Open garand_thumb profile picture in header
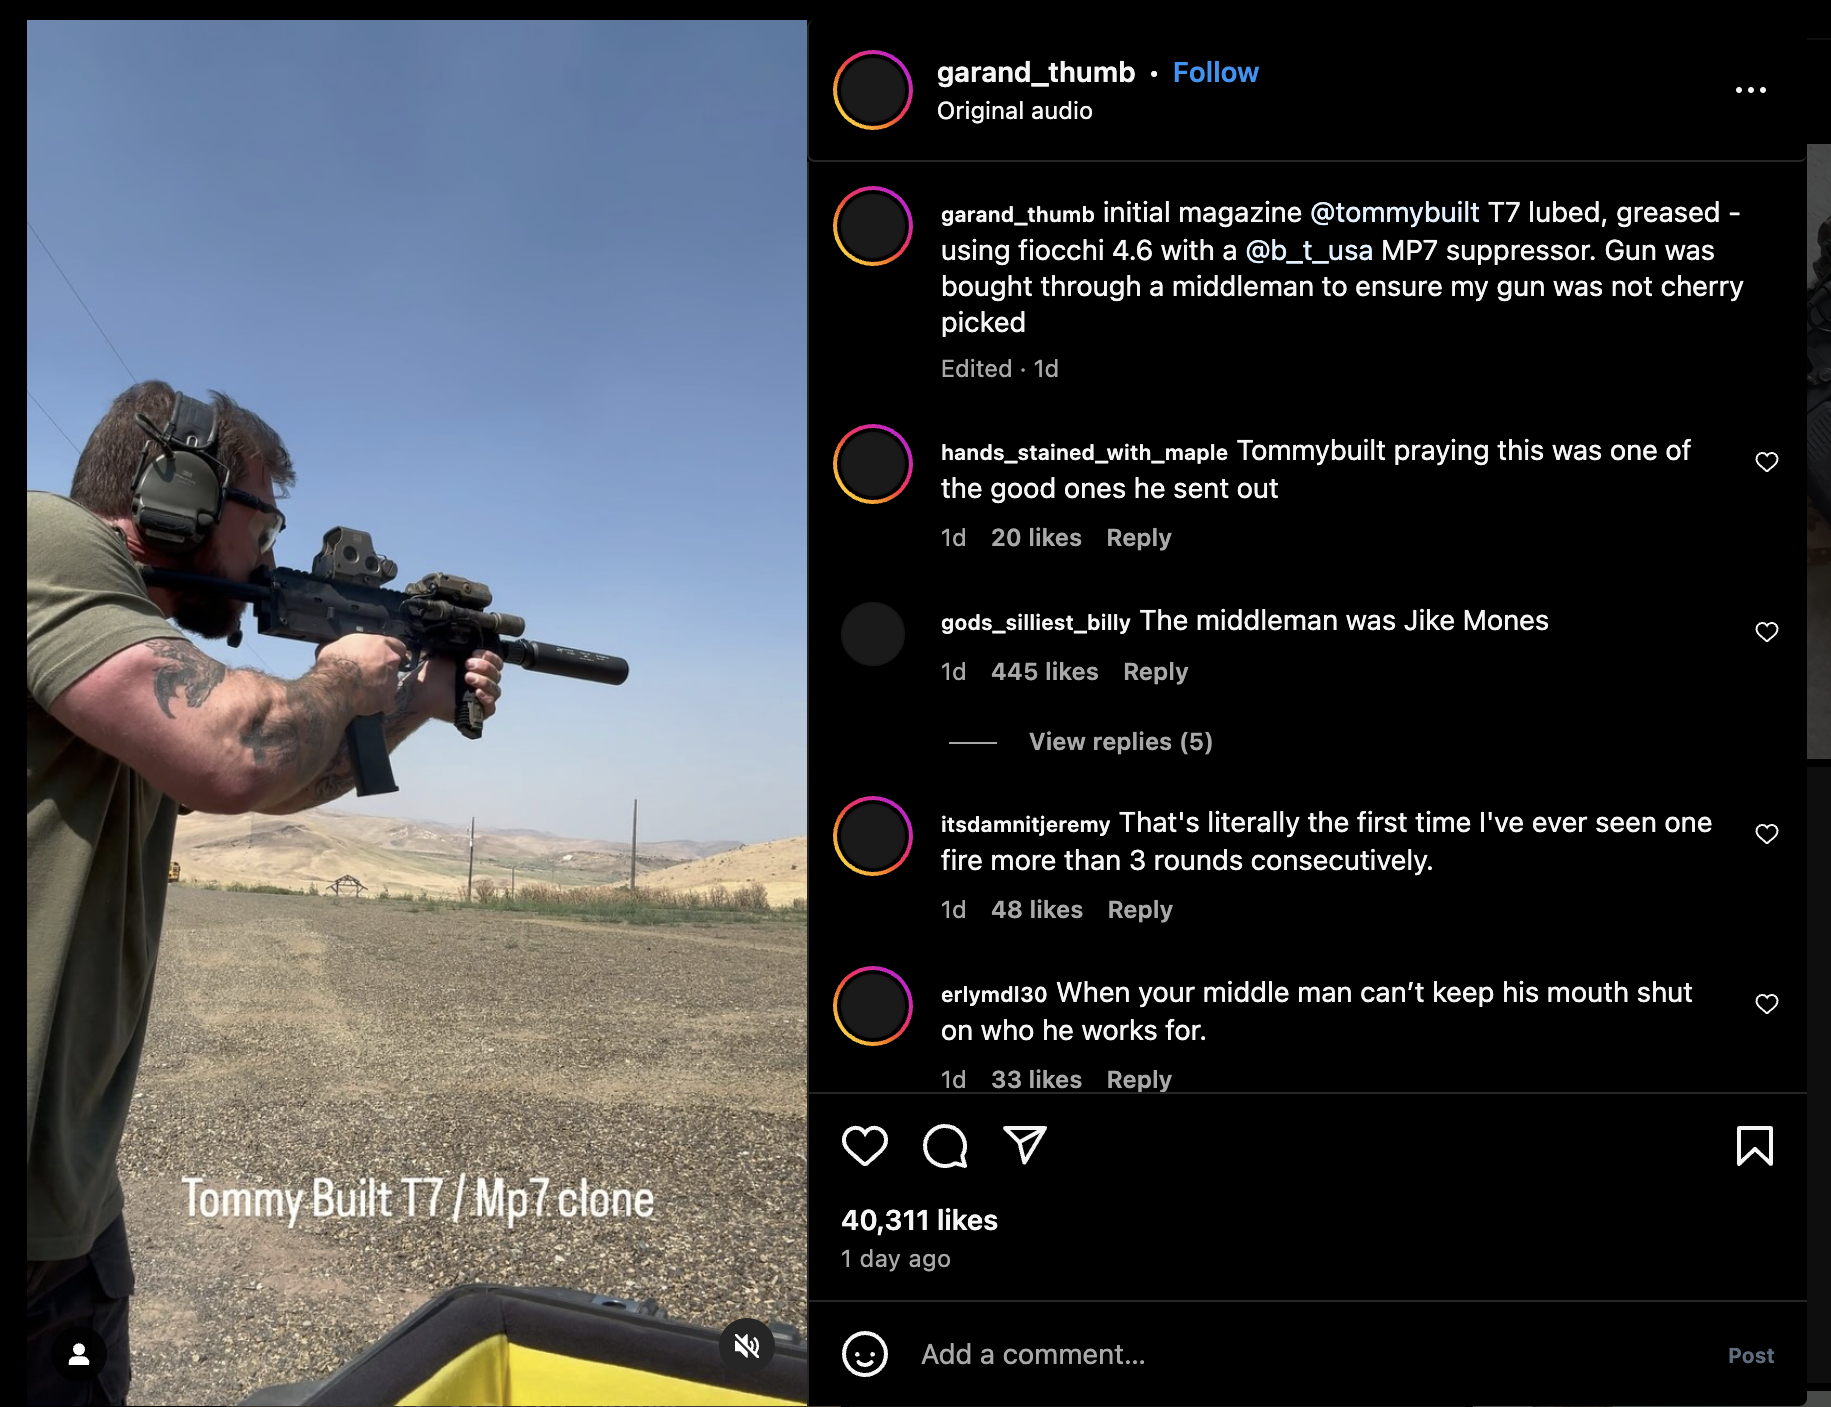This screenshot has width=1831, height=1407. point(872,90)
